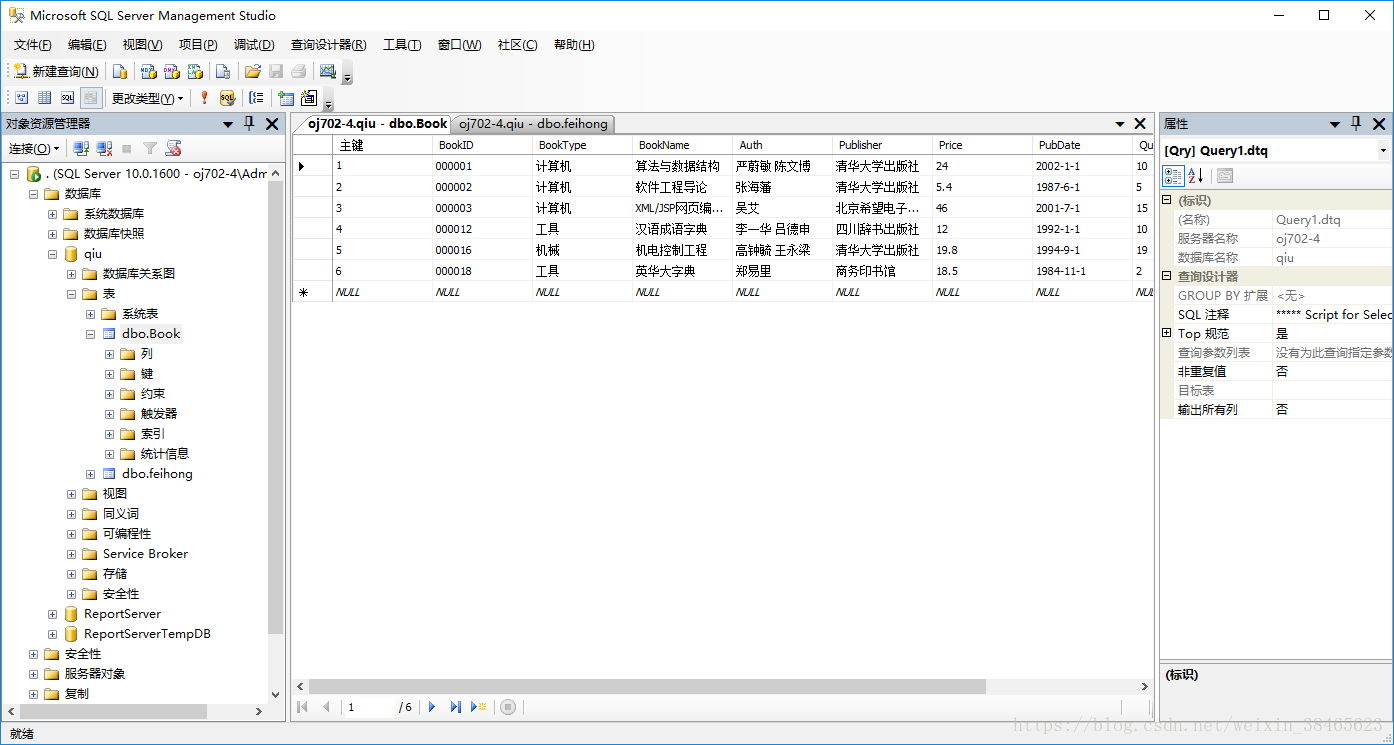This screenshot has width=1394, height=745.
Task: Show the Criteria pane grid icon
Action: tap(44, 98)
